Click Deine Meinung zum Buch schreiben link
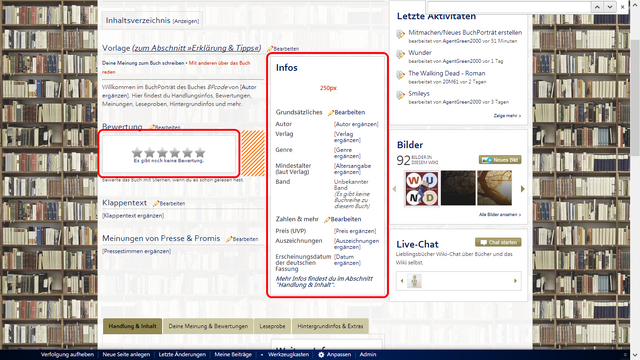The width and height of the screenshot is (640, 360). 143,63
